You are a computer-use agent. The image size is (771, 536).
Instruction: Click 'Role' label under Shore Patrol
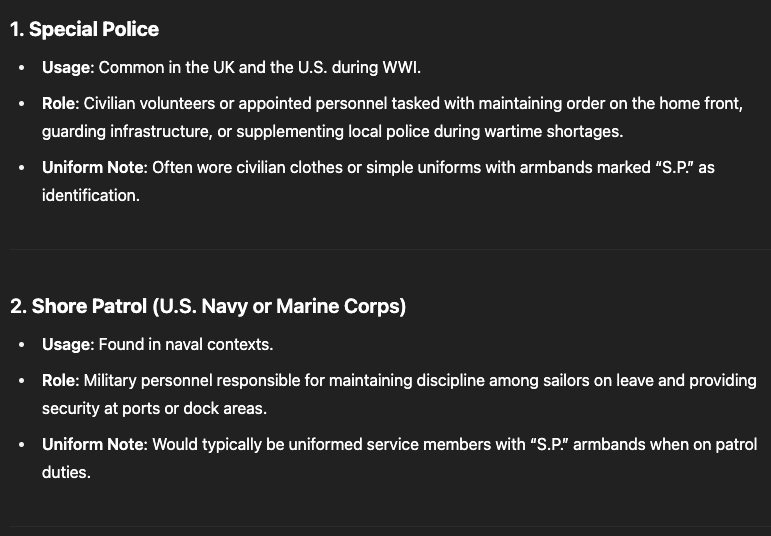coord(60,380)
